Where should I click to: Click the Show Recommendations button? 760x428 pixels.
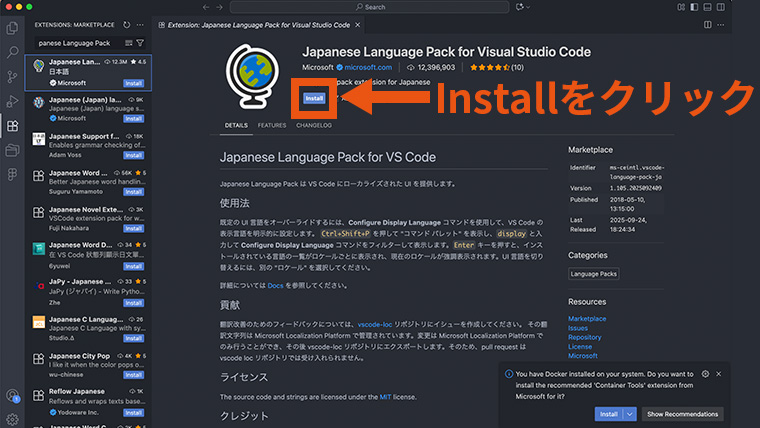coord(683,414)
